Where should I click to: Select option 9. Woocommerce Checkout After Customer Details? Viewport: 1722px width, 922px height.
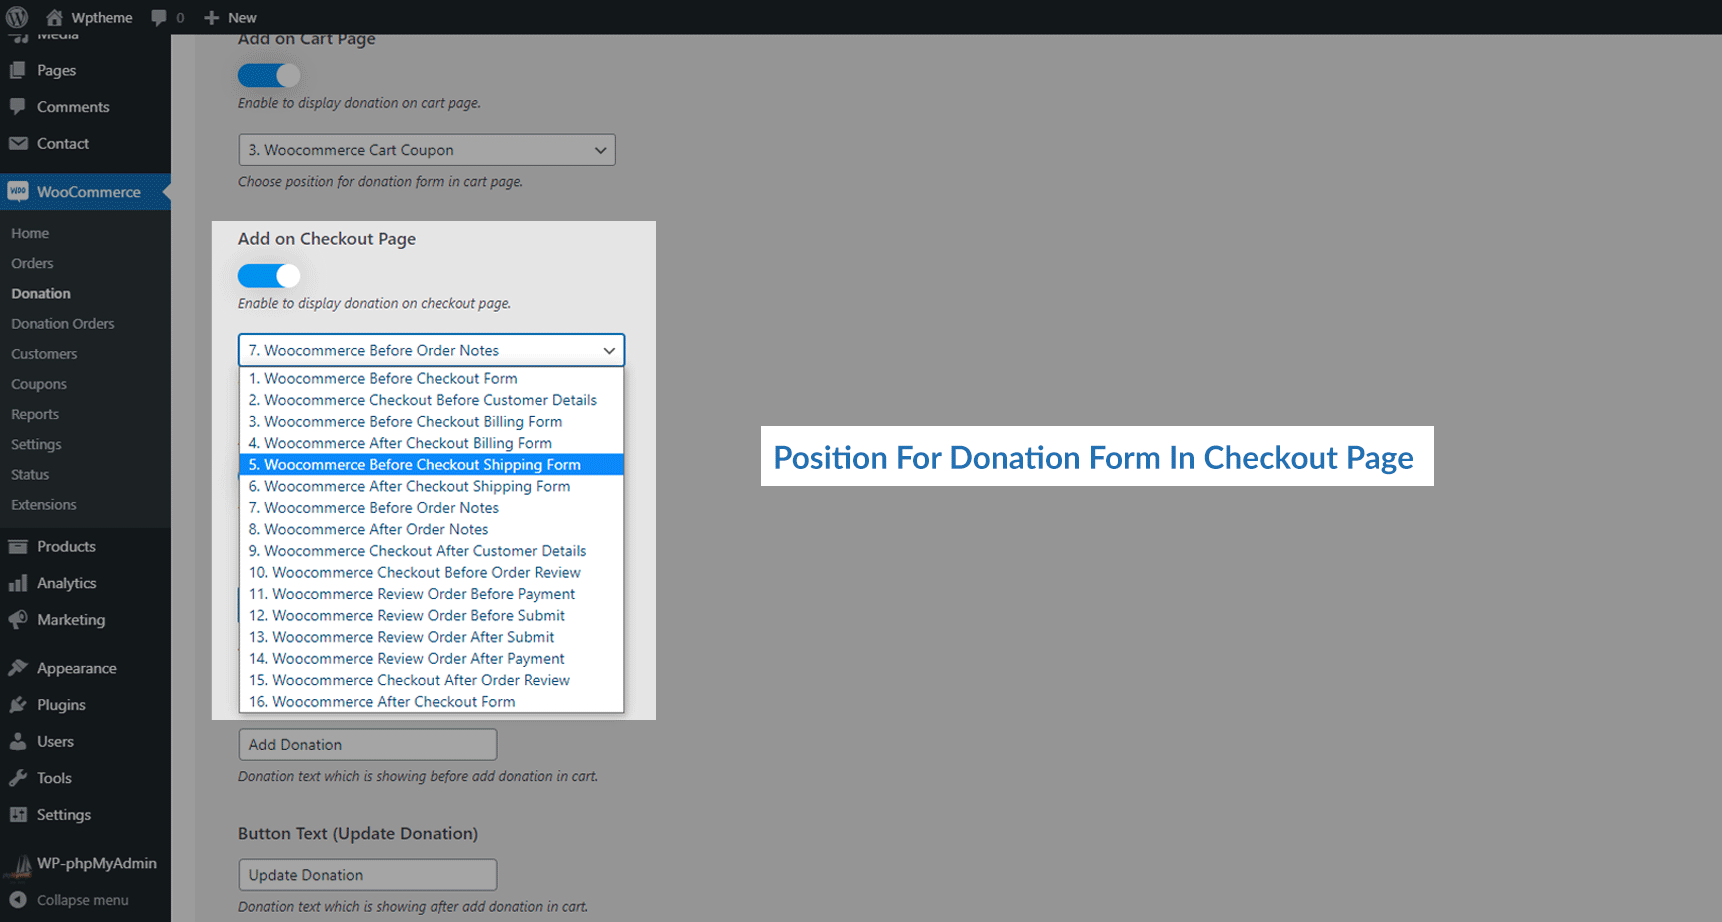[431, 551]
